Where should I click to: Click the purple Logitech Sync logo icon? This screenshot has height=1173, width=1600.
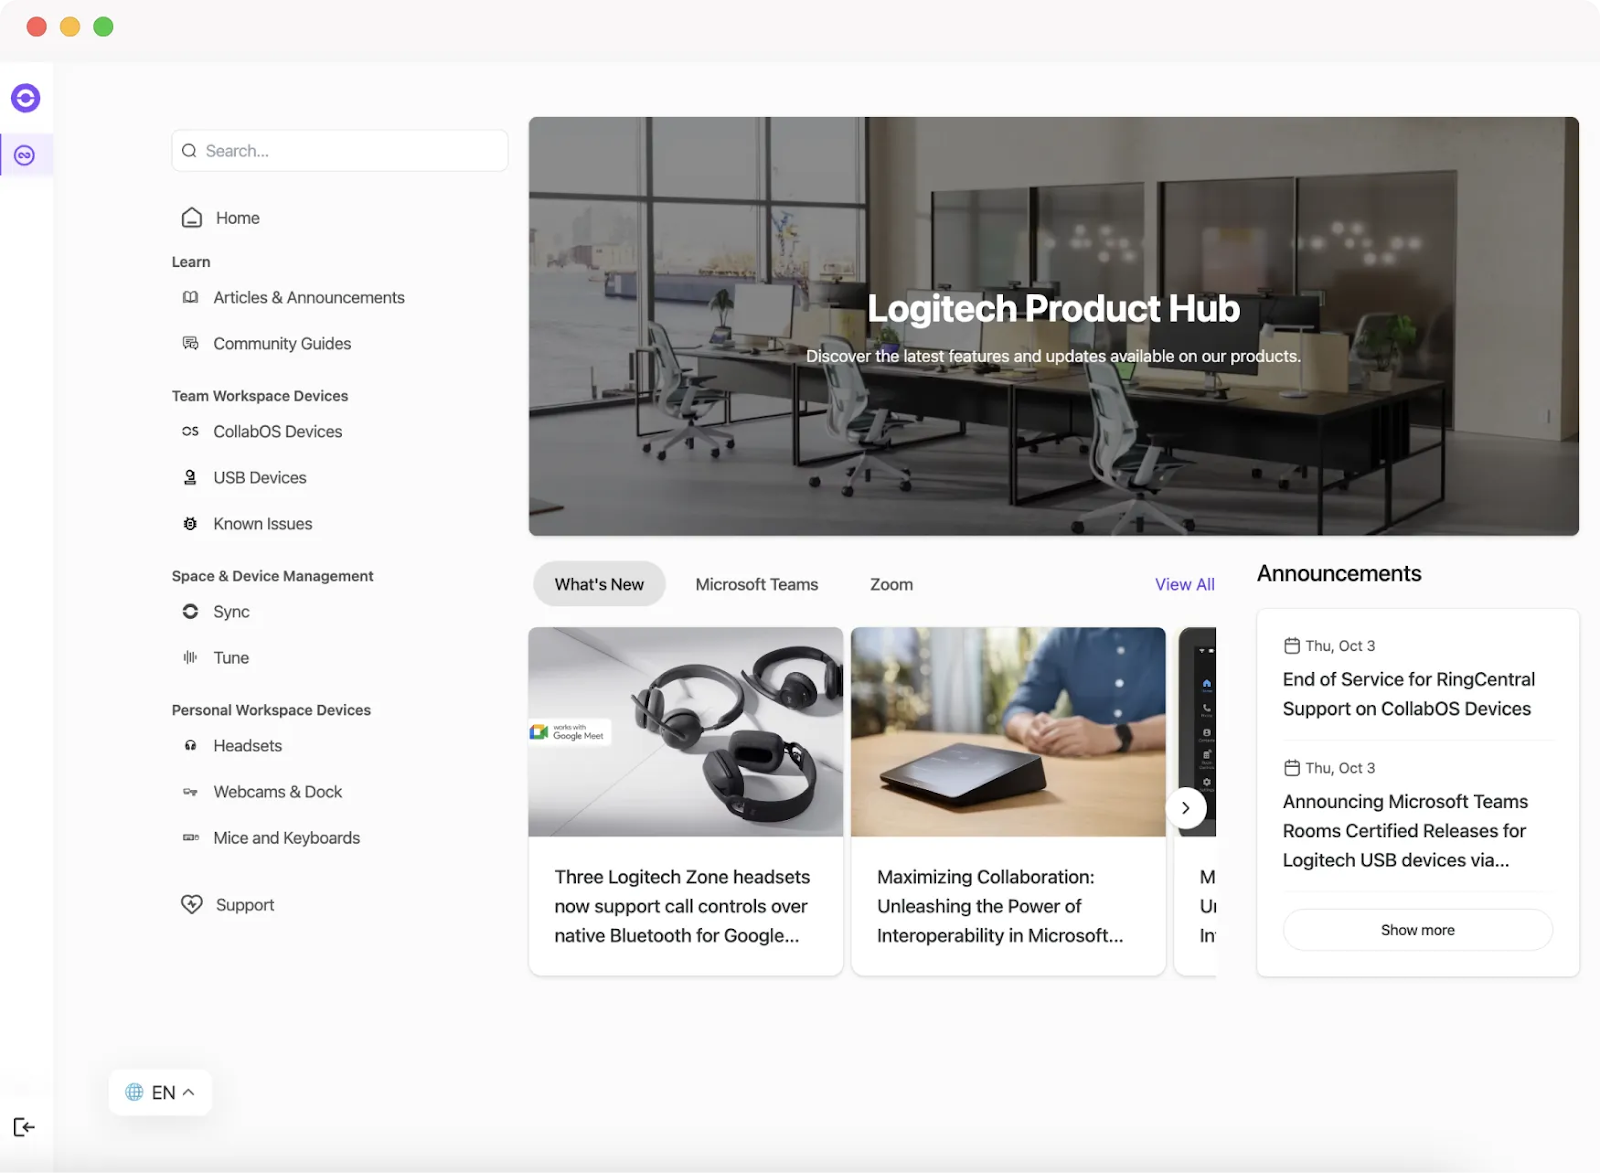click(26, 98)
